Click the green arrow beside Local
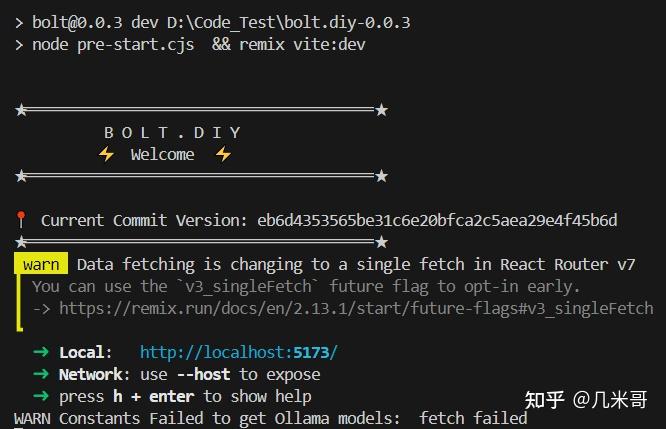The width and height of the screenshot is (666, 429). point(41,352)
